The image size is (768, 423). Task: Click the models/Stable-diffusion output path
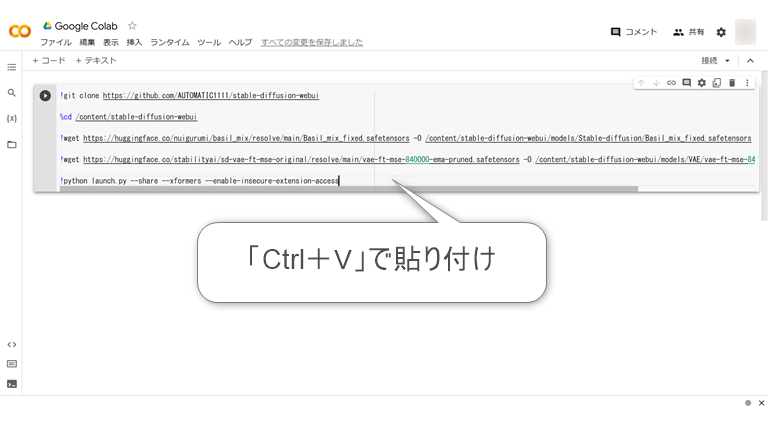588,138
